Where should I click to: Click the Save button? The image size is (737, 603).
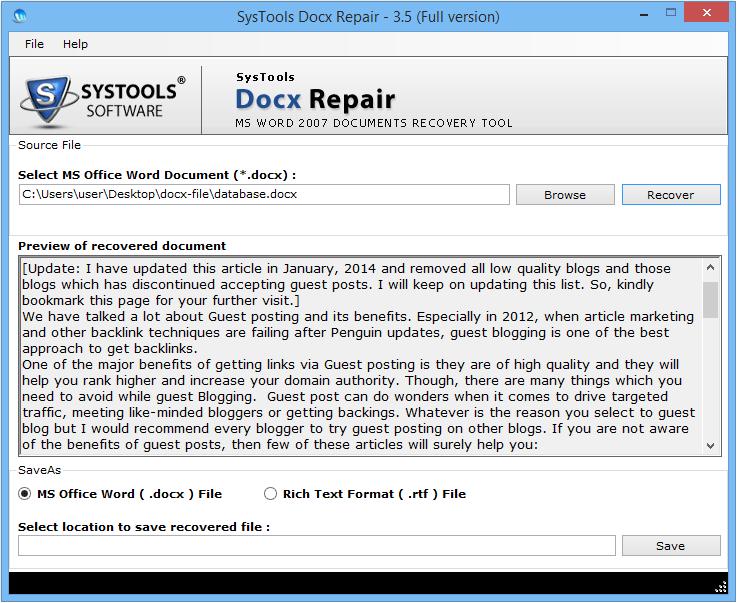point(671,546)
